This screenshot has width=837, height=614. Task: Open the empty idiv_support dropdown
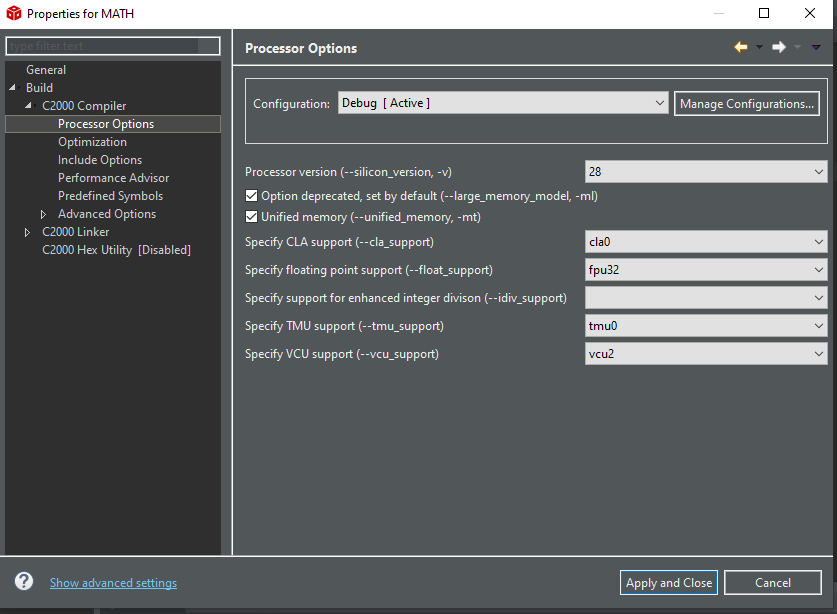706,297
